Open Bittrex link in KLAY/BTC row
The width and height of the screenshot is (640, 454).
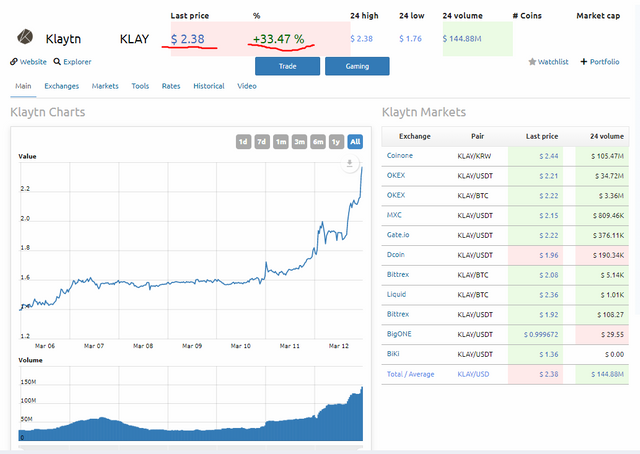[x=398, y=274]
